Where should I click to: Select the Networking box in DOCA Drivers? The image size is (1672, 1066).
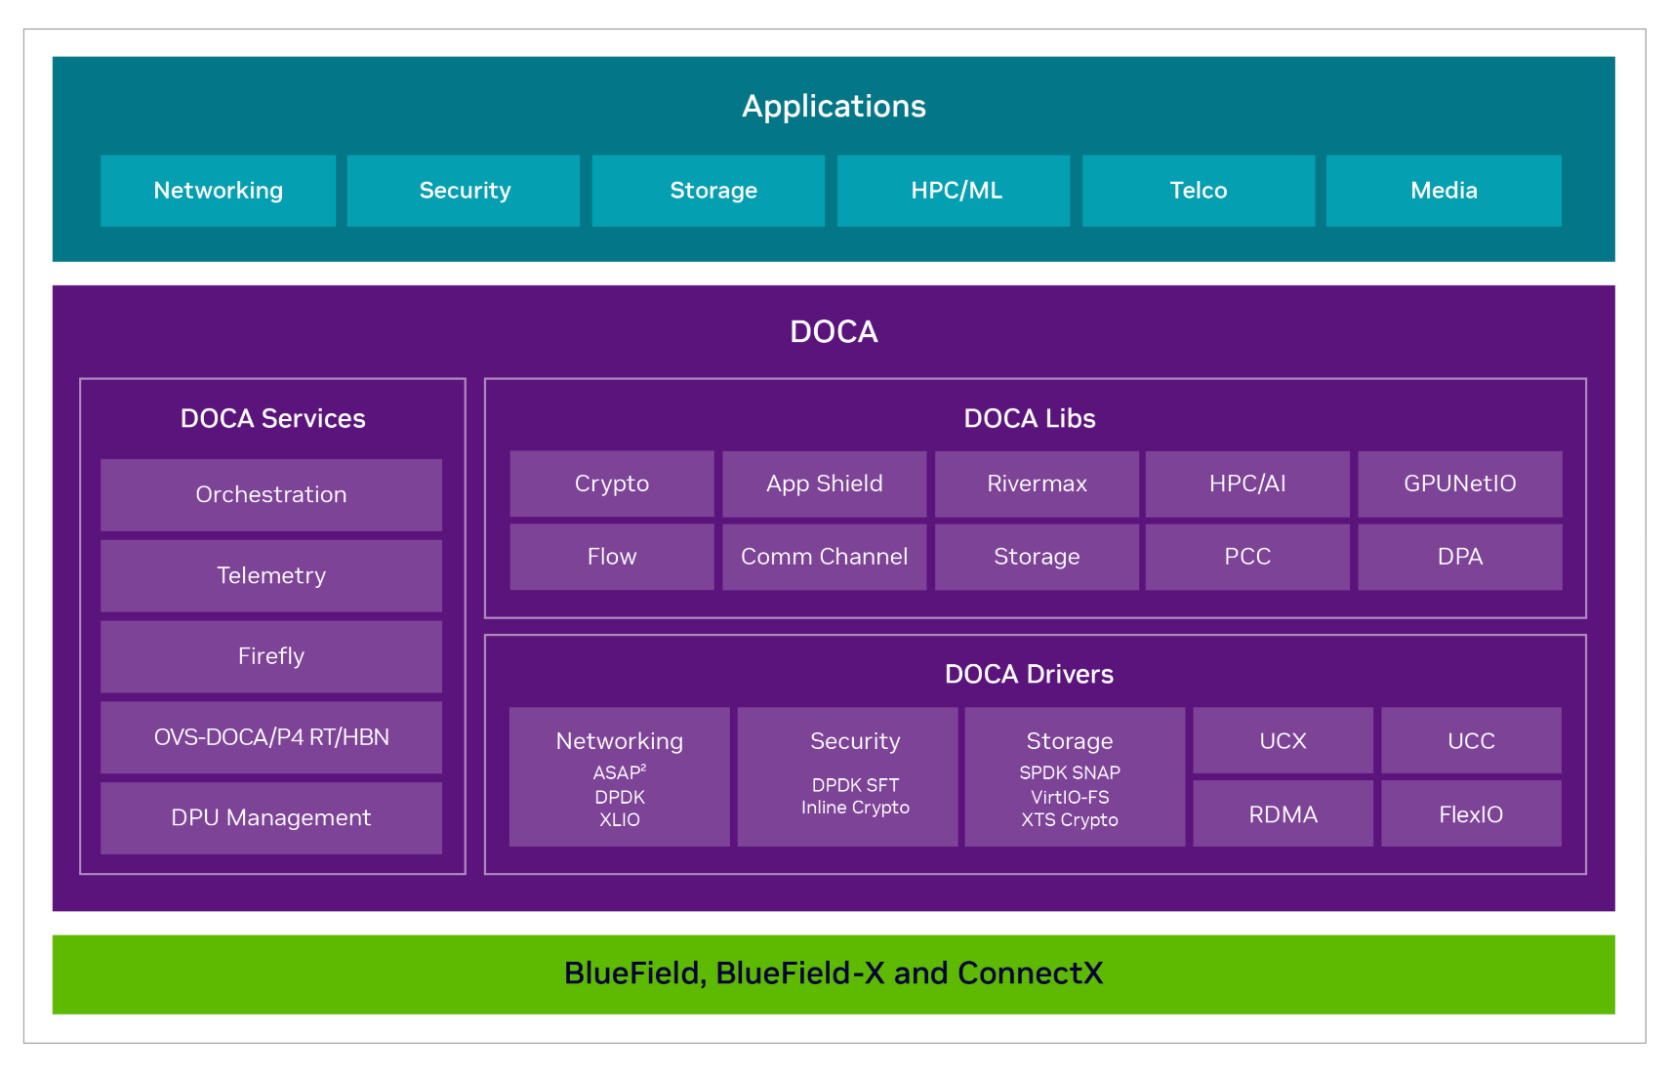click(619, 777)
